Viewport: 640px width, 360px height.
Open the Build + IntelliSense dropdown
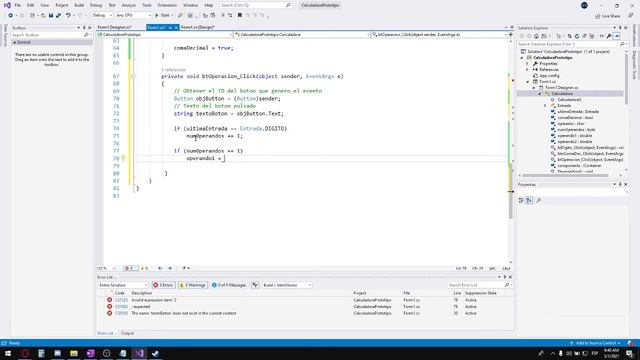tap(287, 285)
